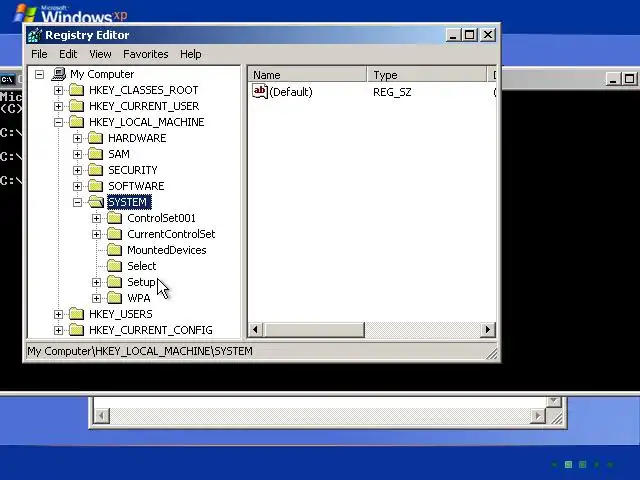Expand the HARDWARE key
This screenshot has height=480, width=640.
coord(78,138)
